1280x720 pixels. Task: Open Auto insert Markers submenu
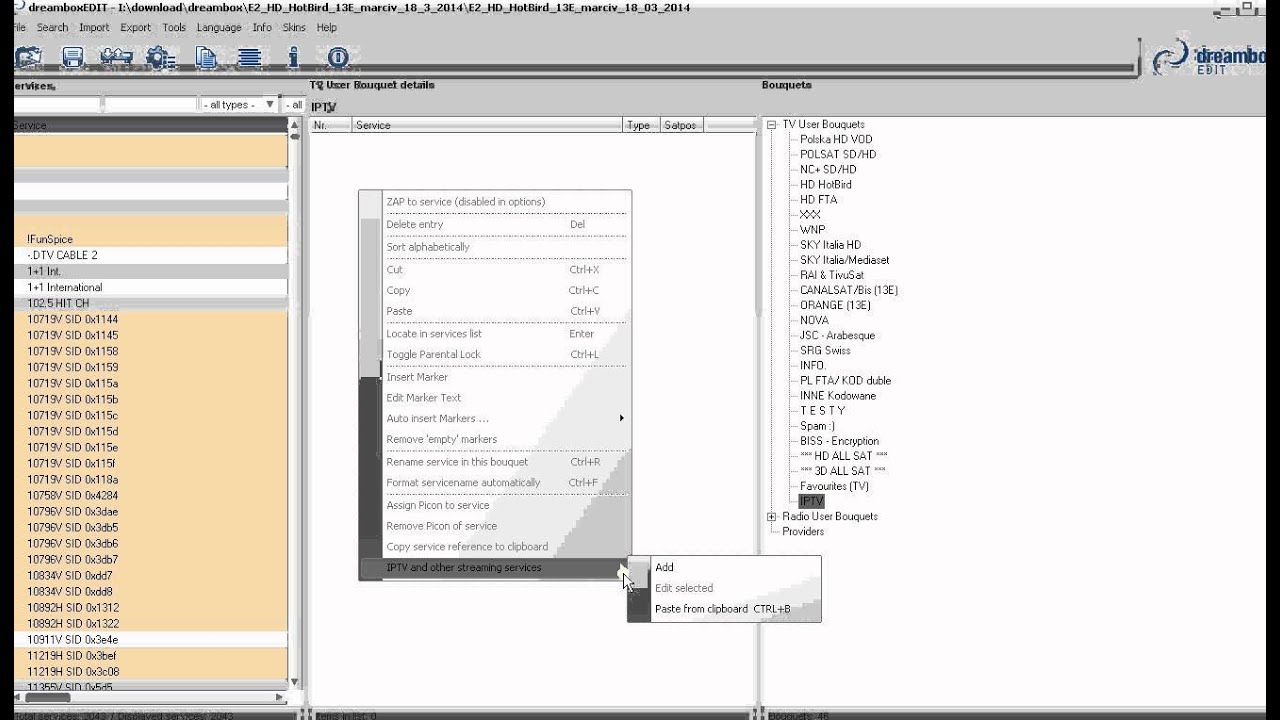[x=506, y=419]
